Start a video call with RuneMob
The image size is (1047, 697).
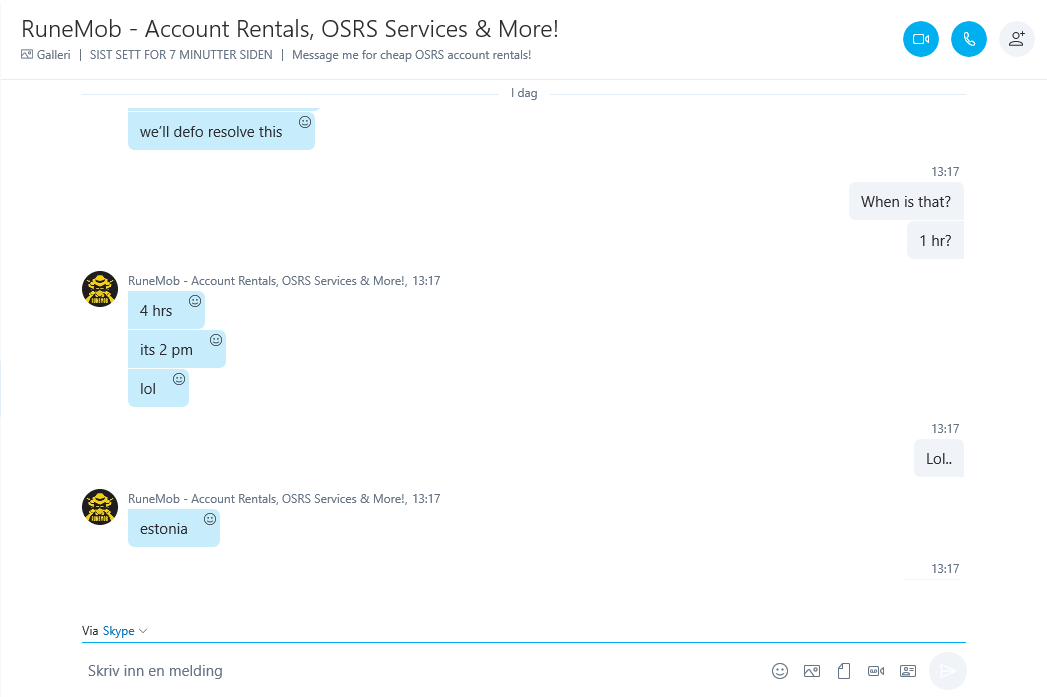pyautogui.click(x=921, y=39)
